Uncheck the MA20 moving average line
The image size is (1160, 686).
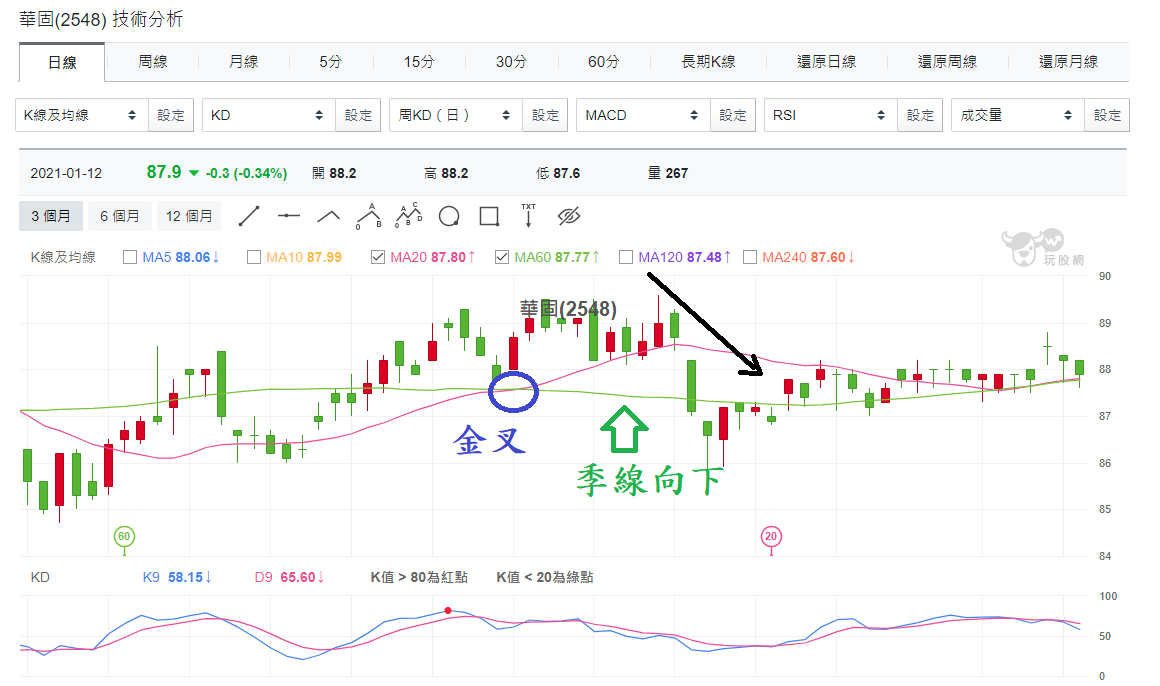378,257
